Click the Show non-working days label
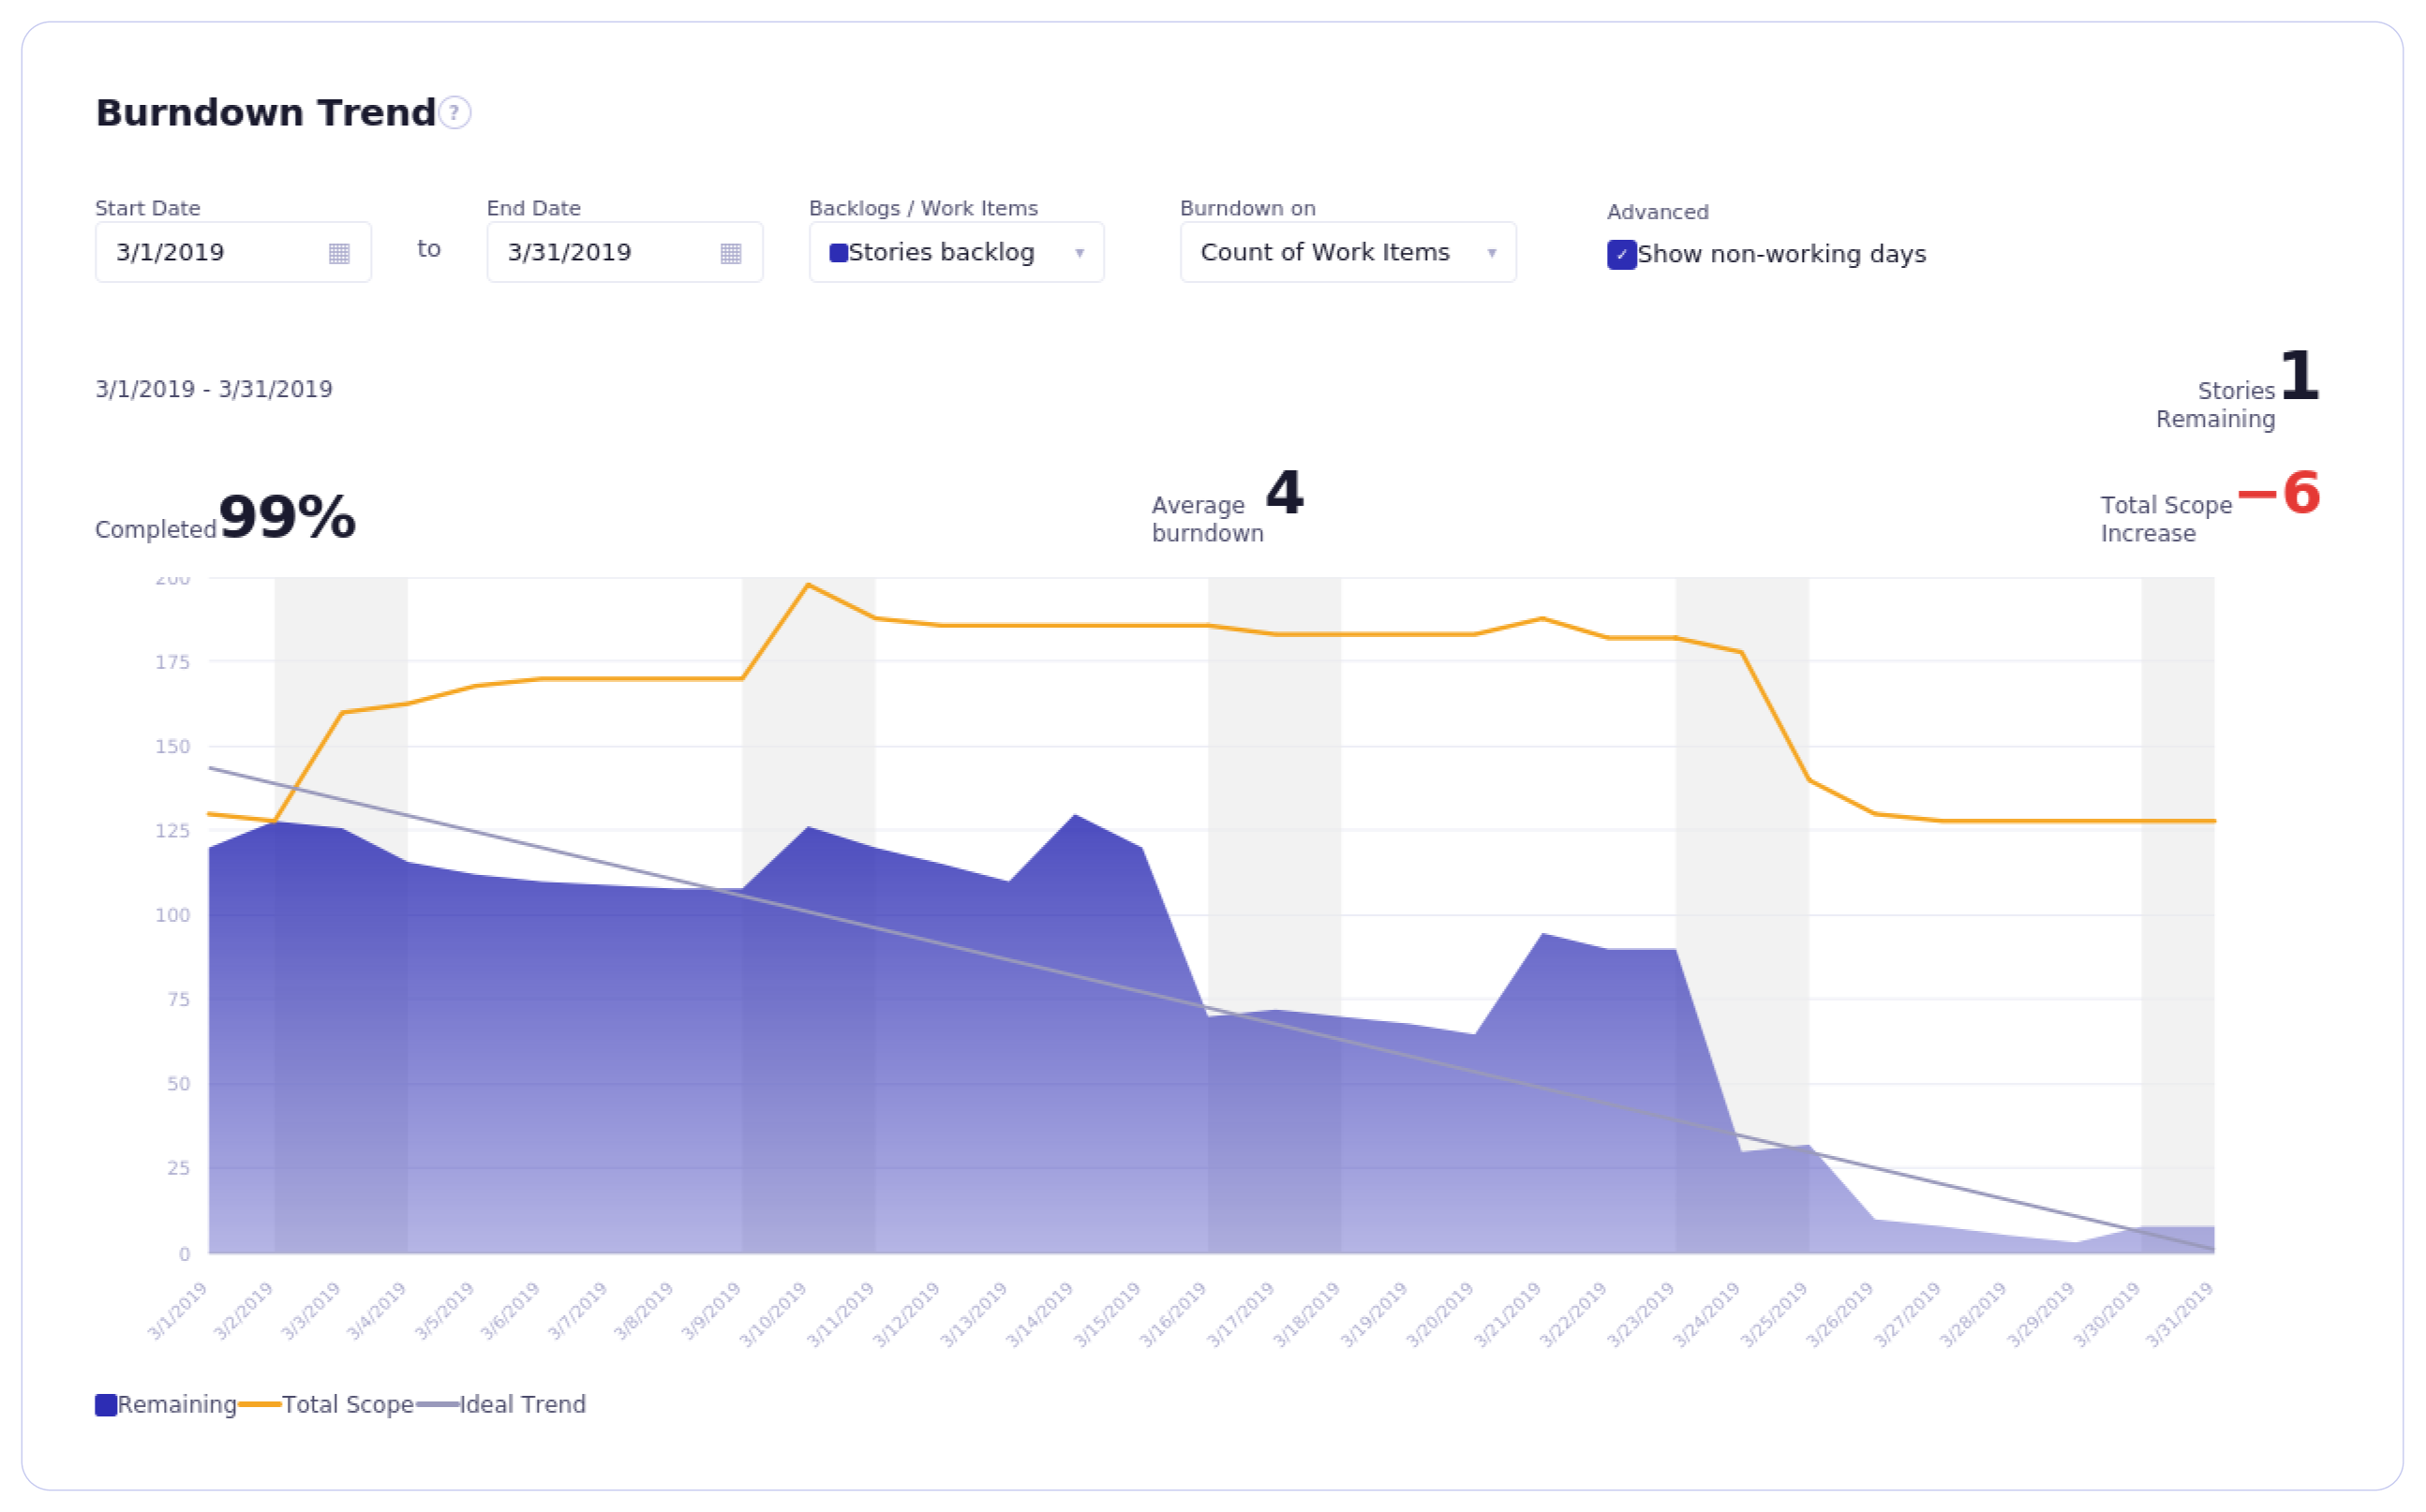Screen dimensions: 2426x1512 coord(1781,255)
